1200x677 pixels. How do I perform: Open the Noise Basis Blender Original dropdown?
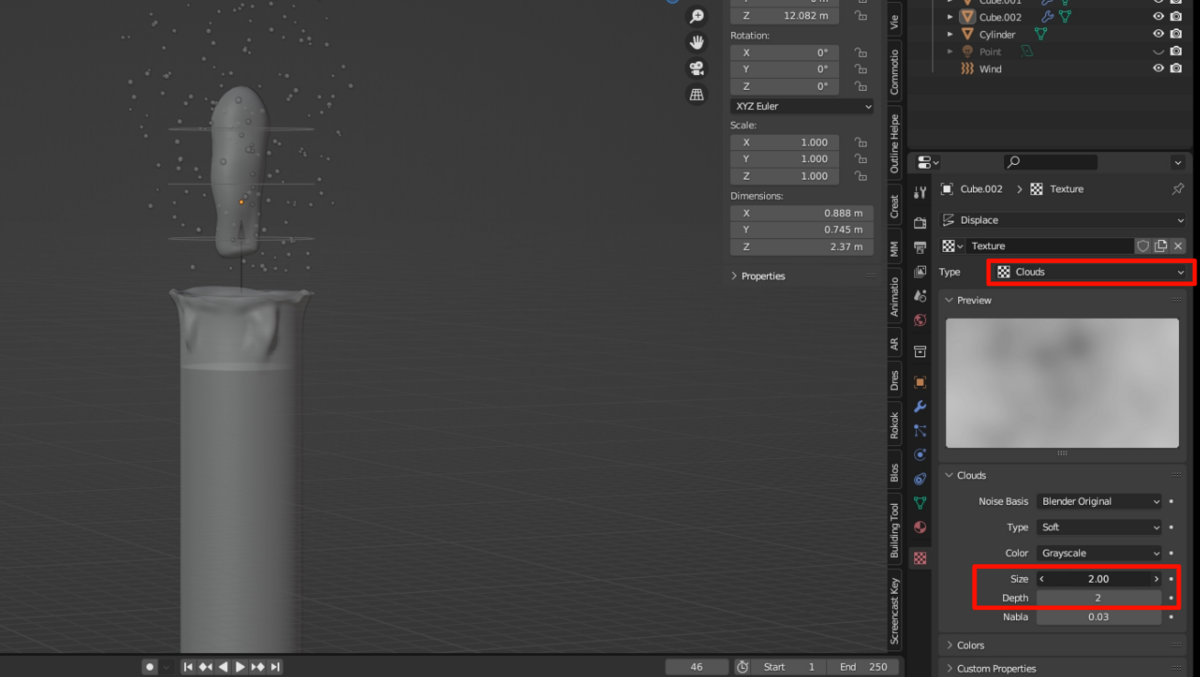pyautogui.click(x=1100, y=502)
